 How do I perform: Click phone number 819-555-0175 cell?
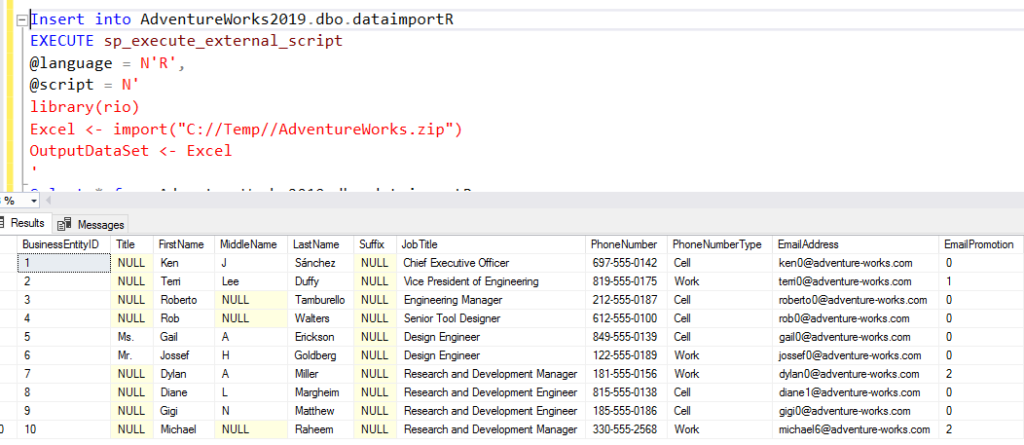[x=624, y=282]
